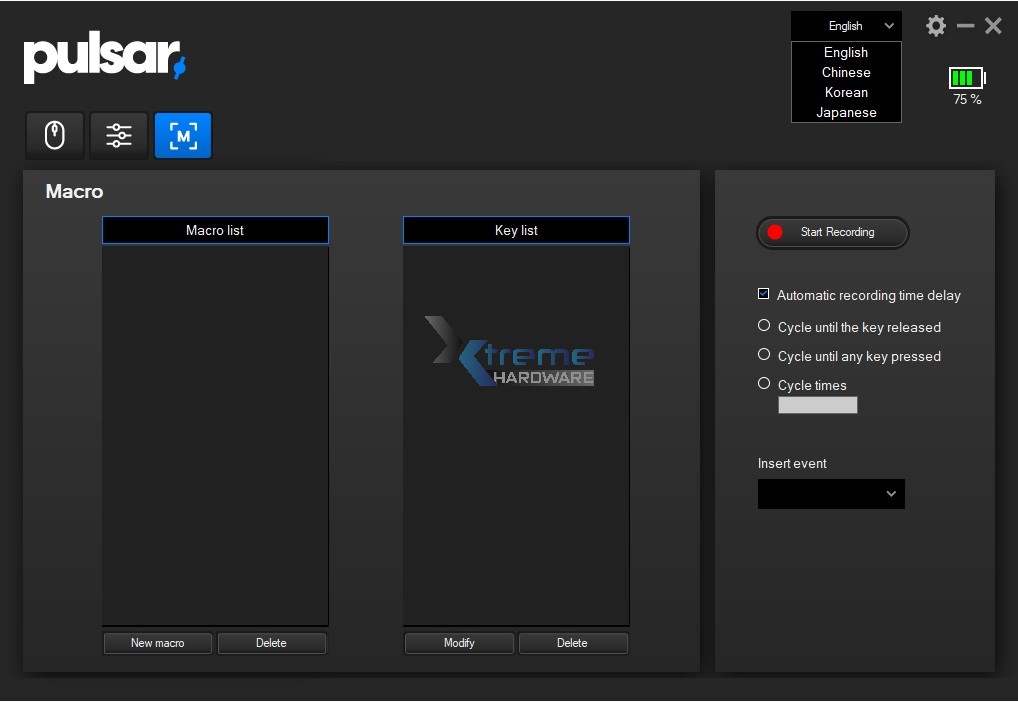Click the Pulsar logo

(x=104, y=59)
